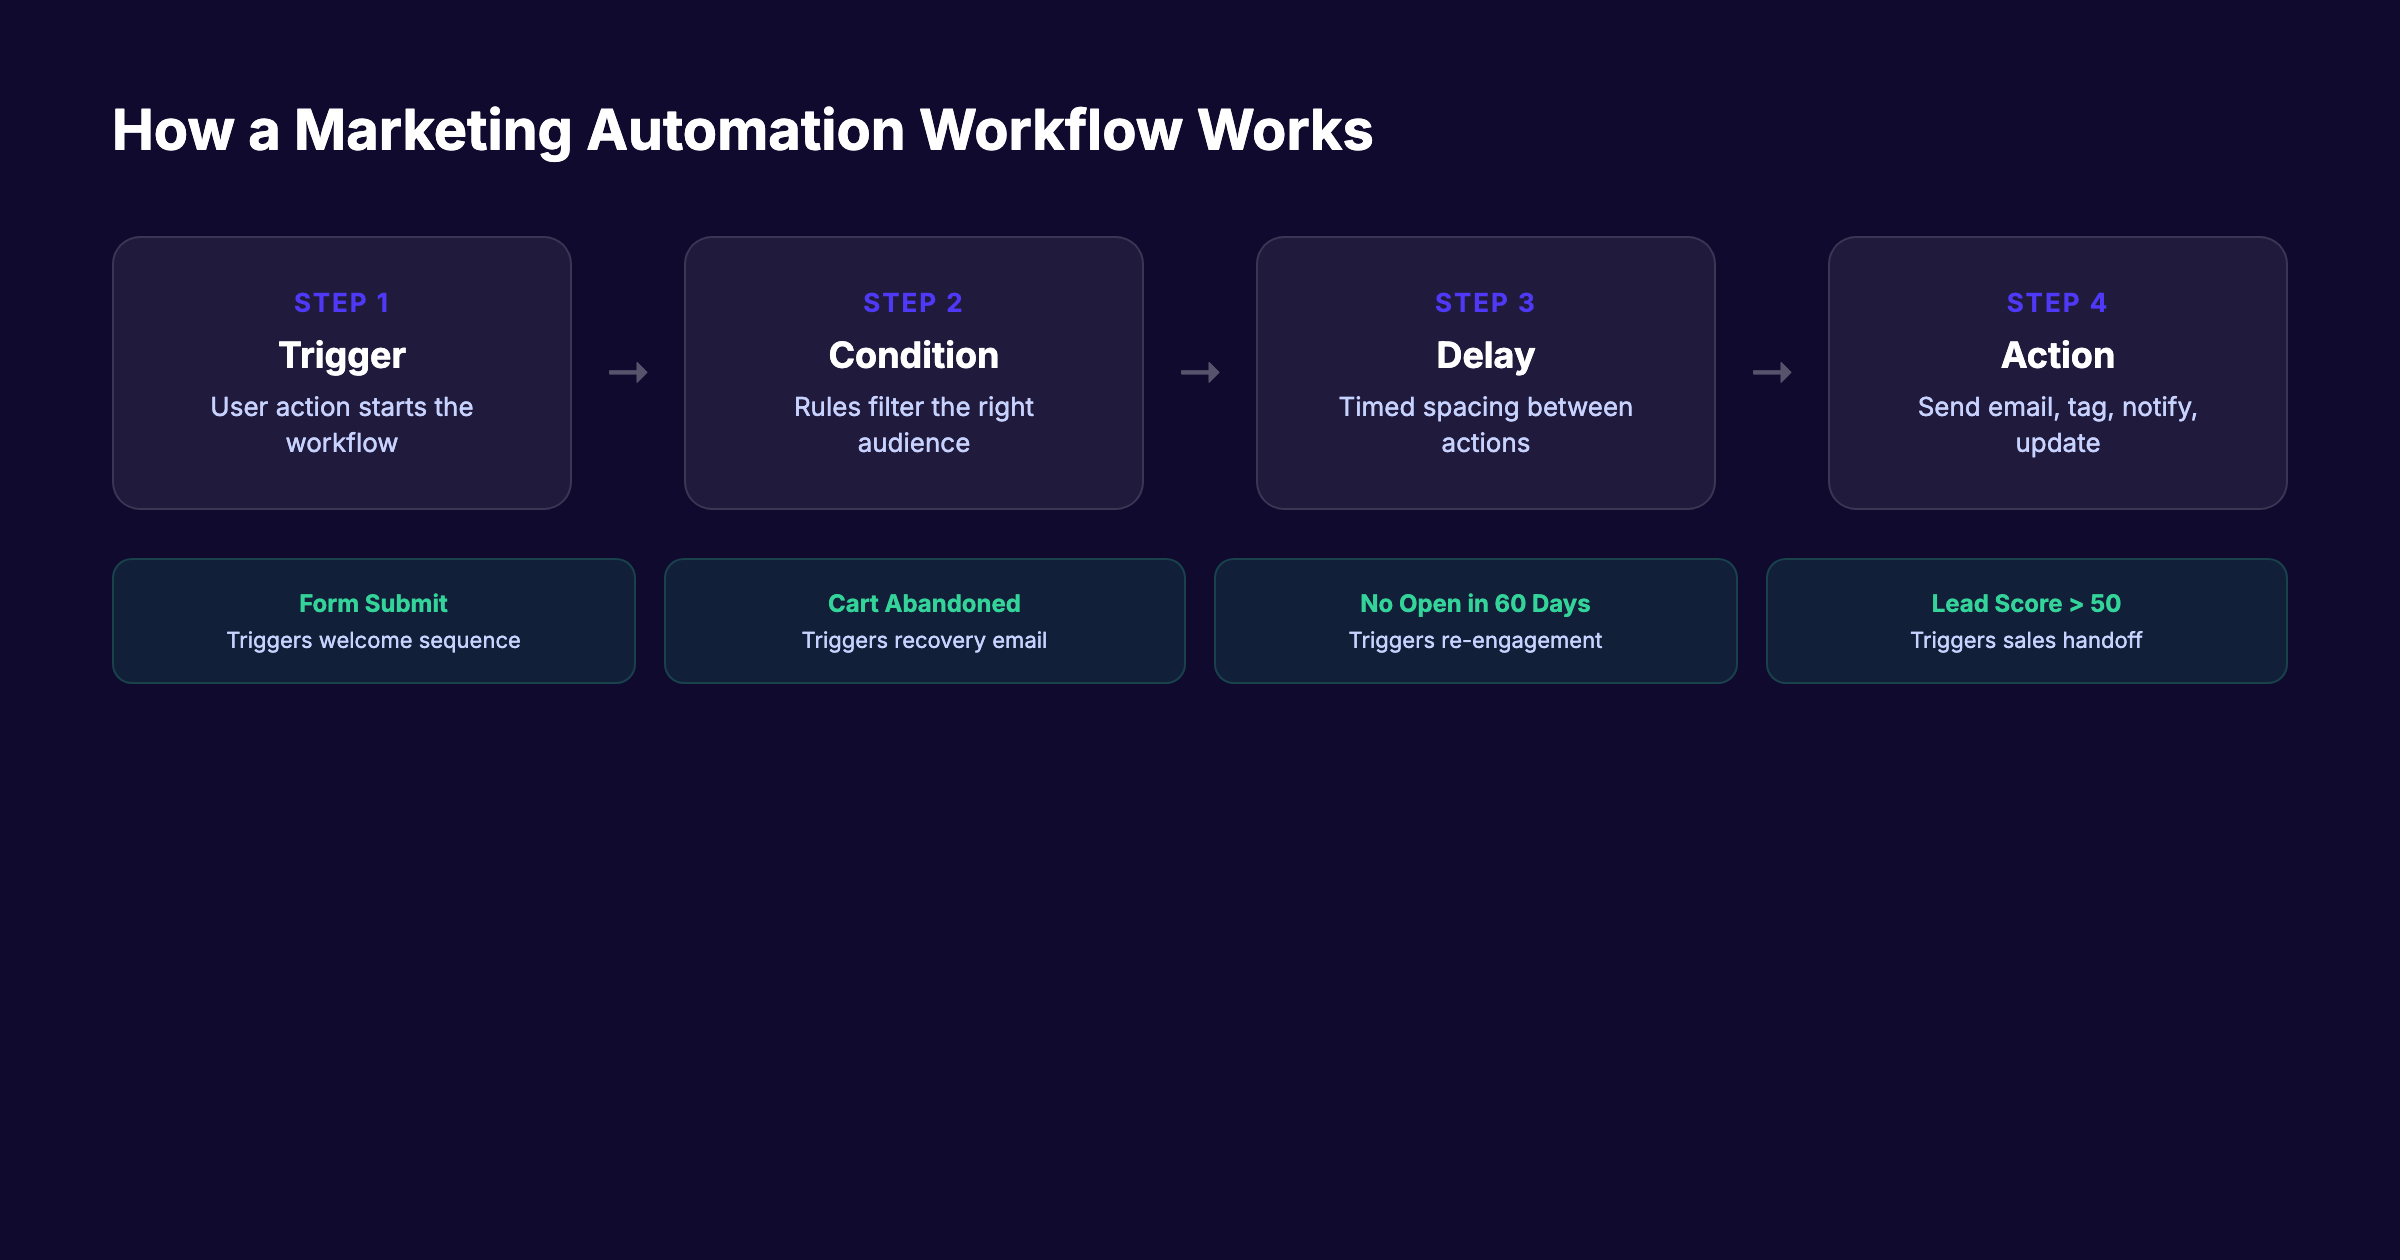The height and width of the screenshot is (1260, 2400).
Task: Click the Triggers welcome sequence text
Action: coord(373,640)
